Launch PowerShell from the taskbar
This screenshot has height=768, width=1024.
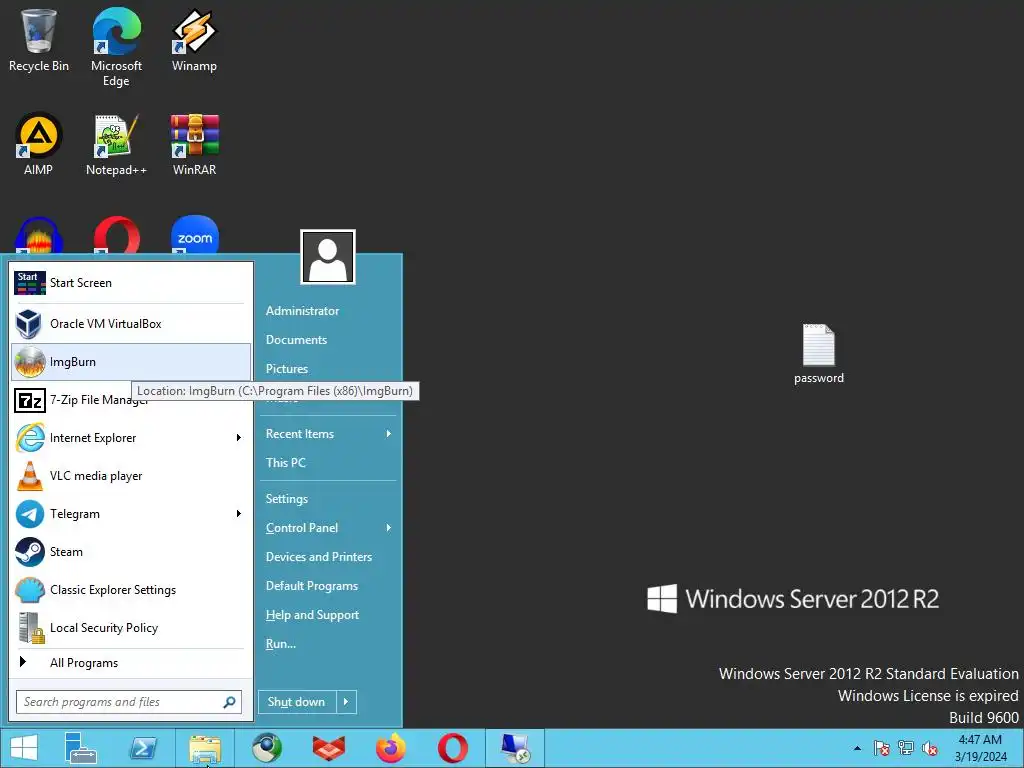tap(143, 748)
